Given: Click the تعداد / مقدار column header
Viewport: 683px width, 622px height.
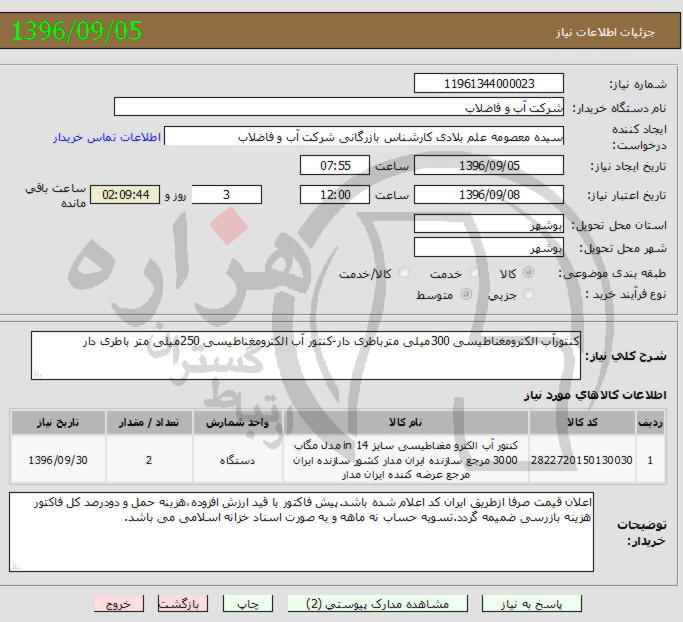Looking at the screenshot, I should [x=149, y=423].
